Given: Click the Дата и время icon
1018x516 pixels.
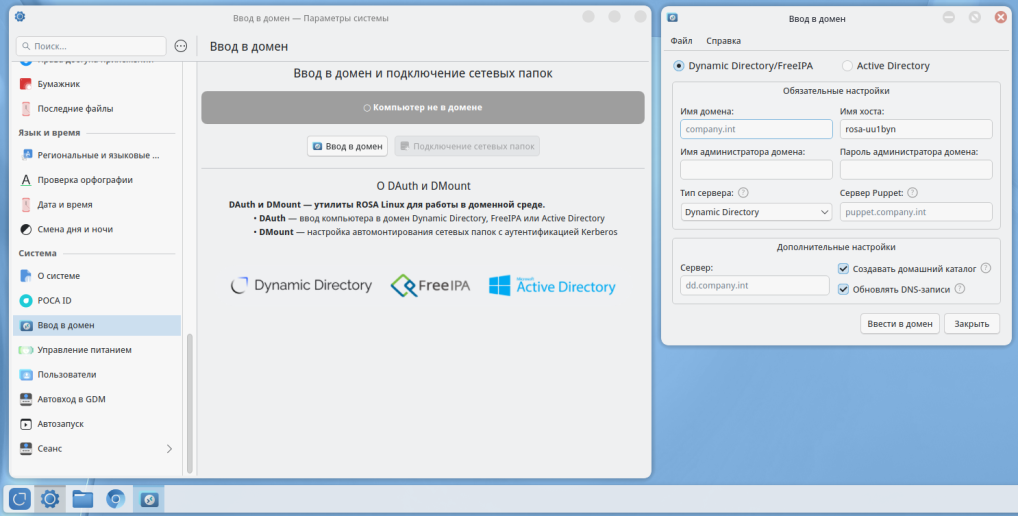Looking at the screenshot, I should pos(25,204).
